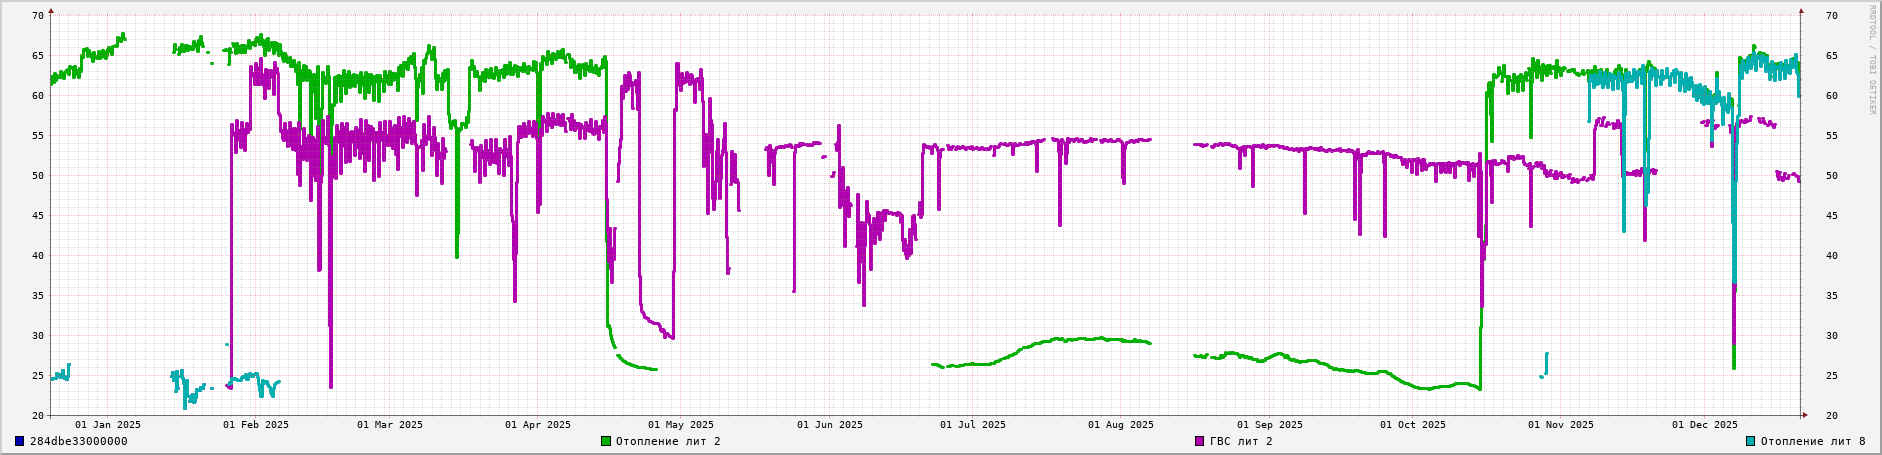Click the 70 label on the left axis
This screenshot has height=455, width=1882.
tap(38, 16)
